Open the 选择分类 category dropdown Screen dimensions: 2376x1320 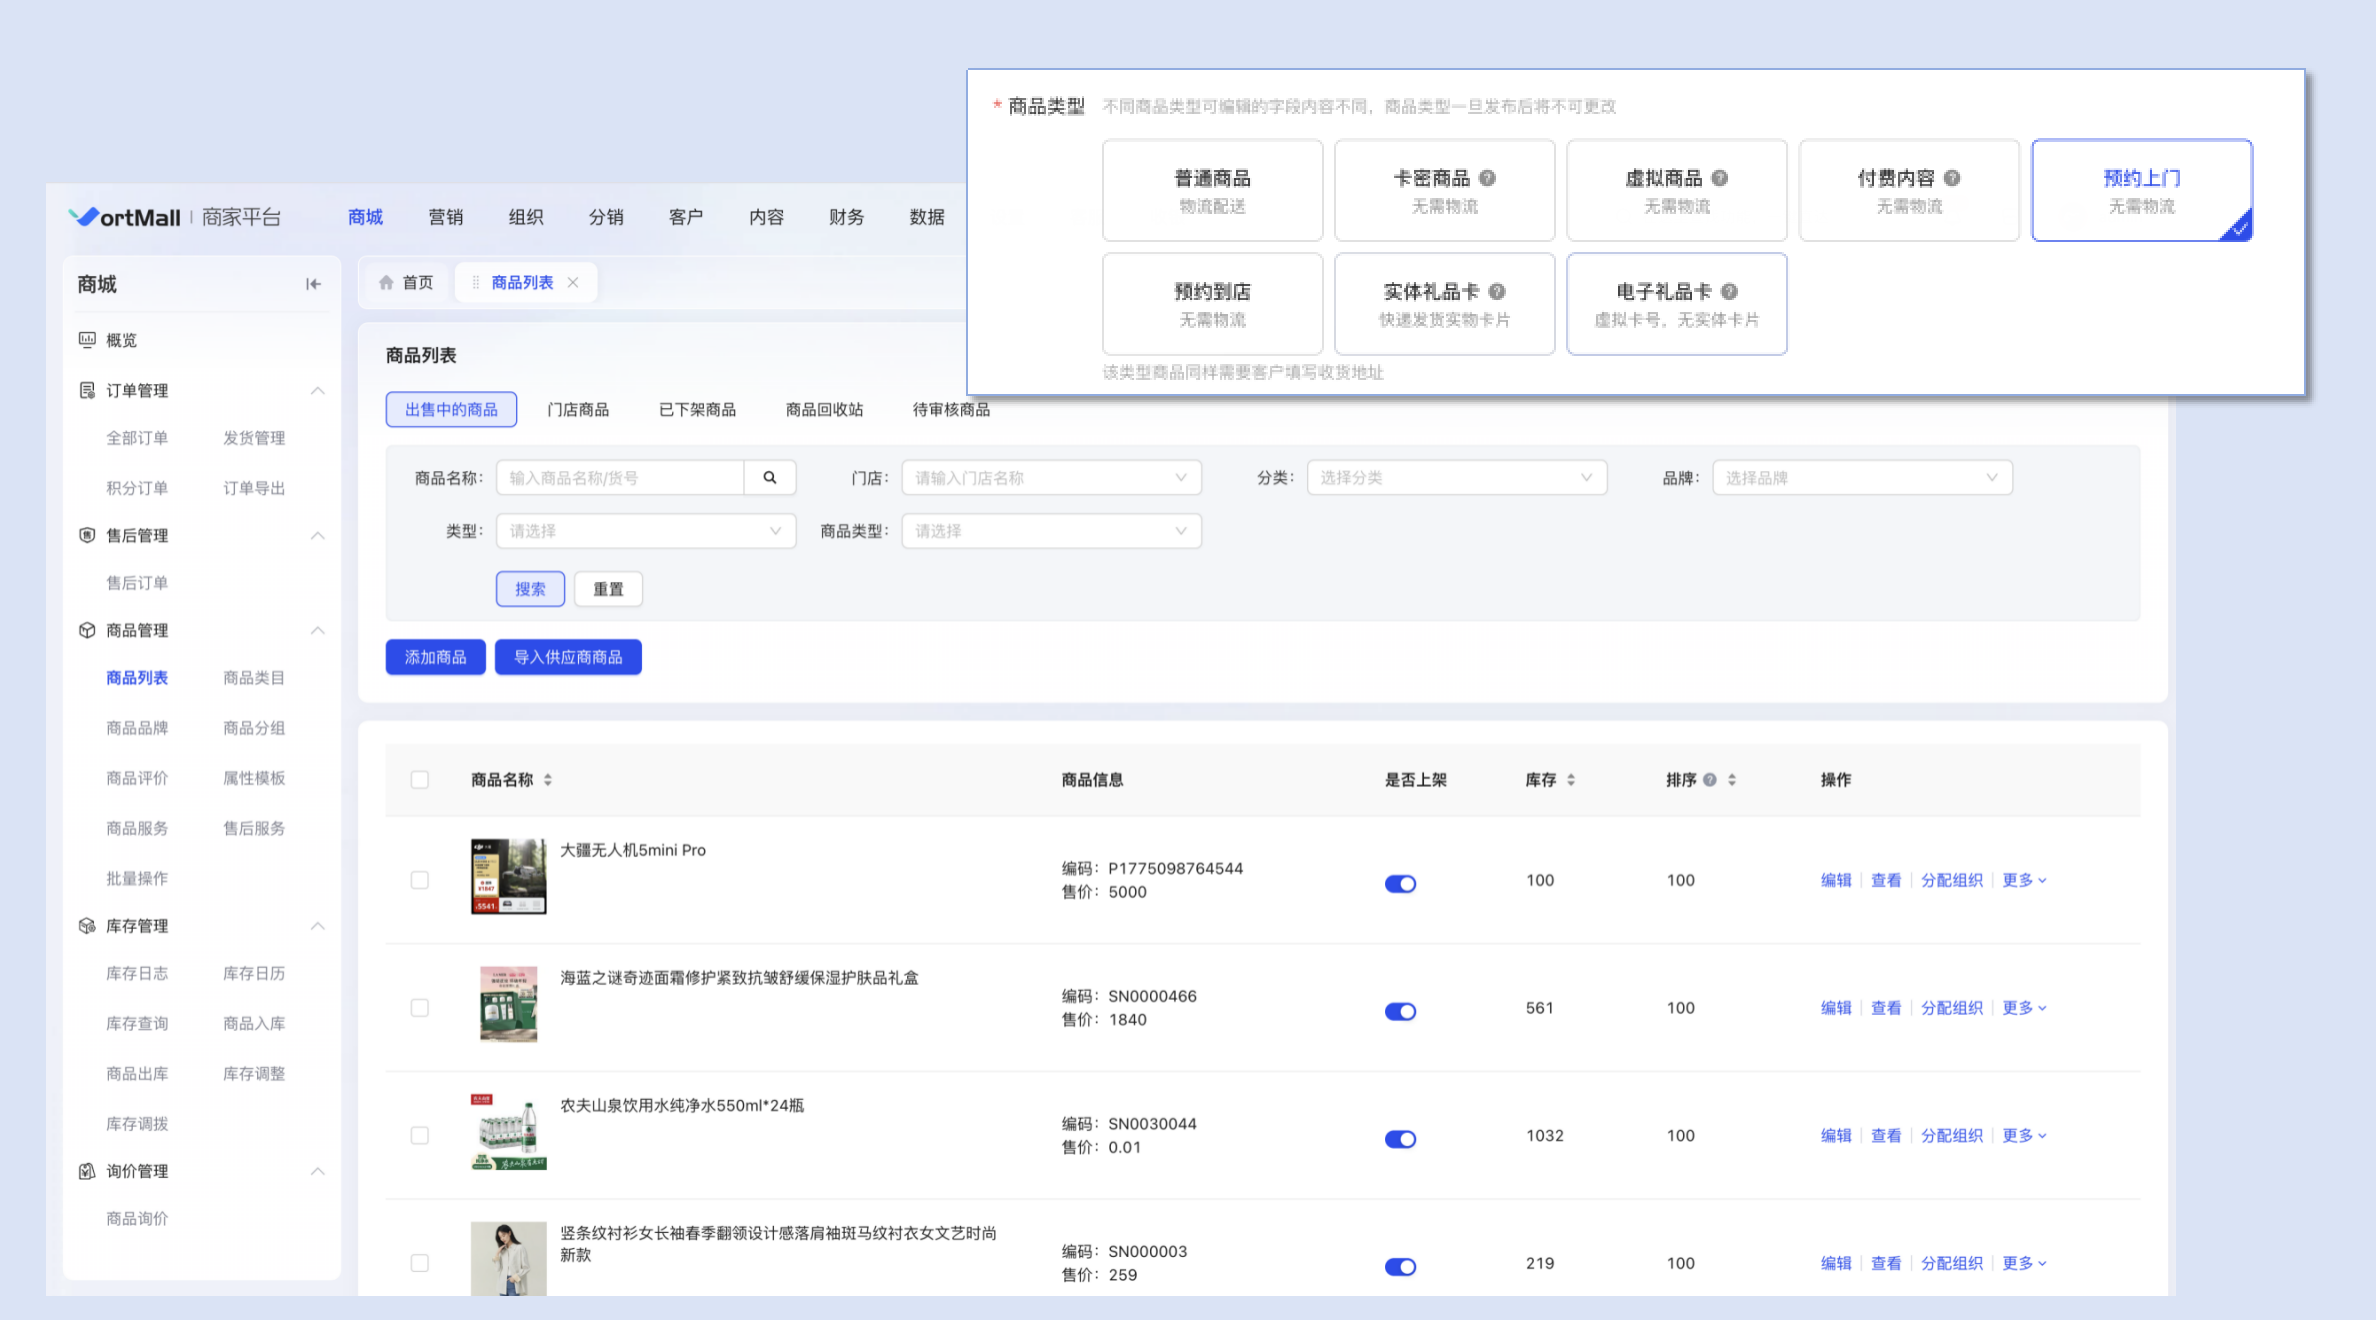click(1455, 478)
